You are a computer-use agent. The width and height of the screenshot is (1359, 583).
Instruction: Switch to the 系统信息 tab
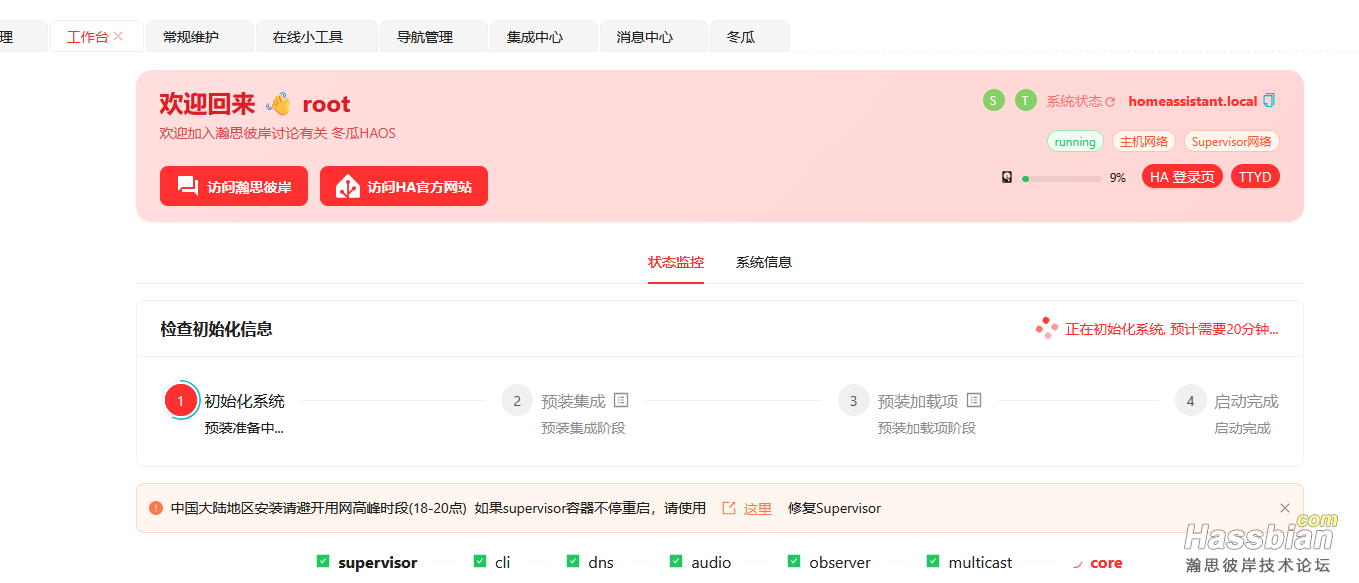coord(763,262)
